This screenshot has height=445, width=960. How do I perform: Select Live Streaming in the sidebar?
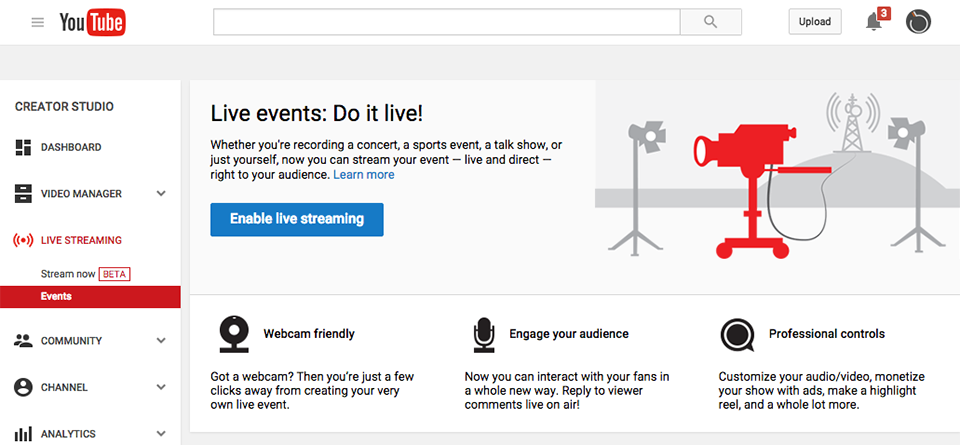[81, 241]
